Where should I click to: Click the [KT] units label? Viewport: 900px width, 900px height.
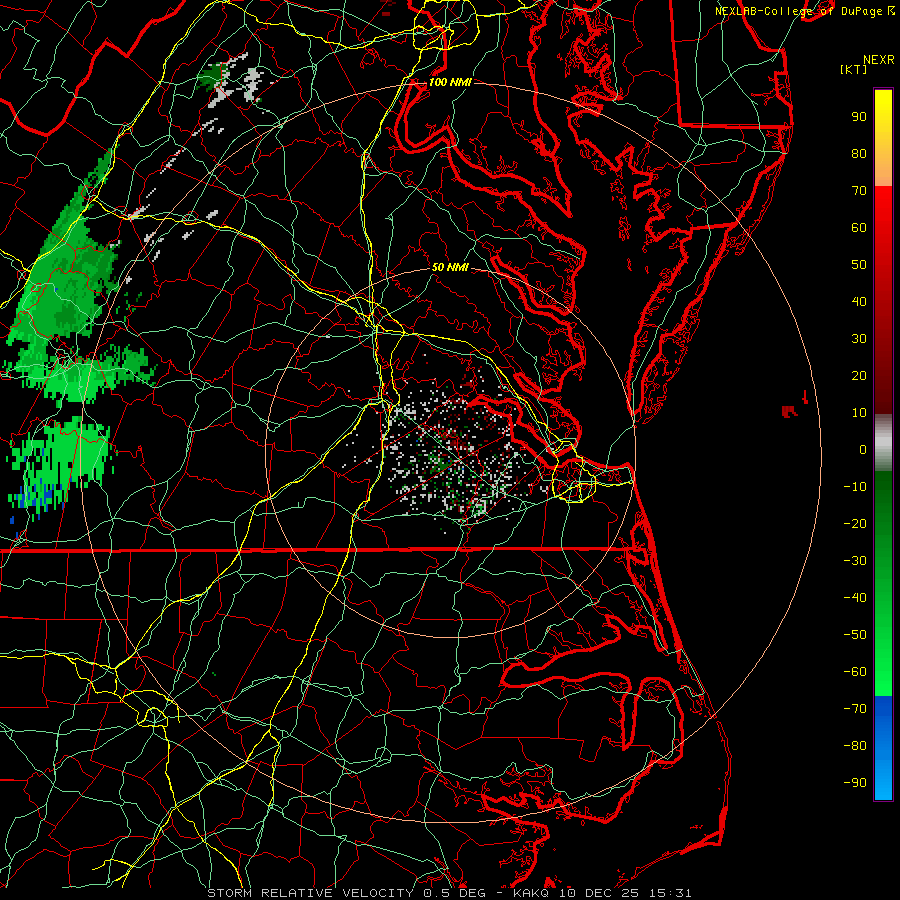[854, 69]
